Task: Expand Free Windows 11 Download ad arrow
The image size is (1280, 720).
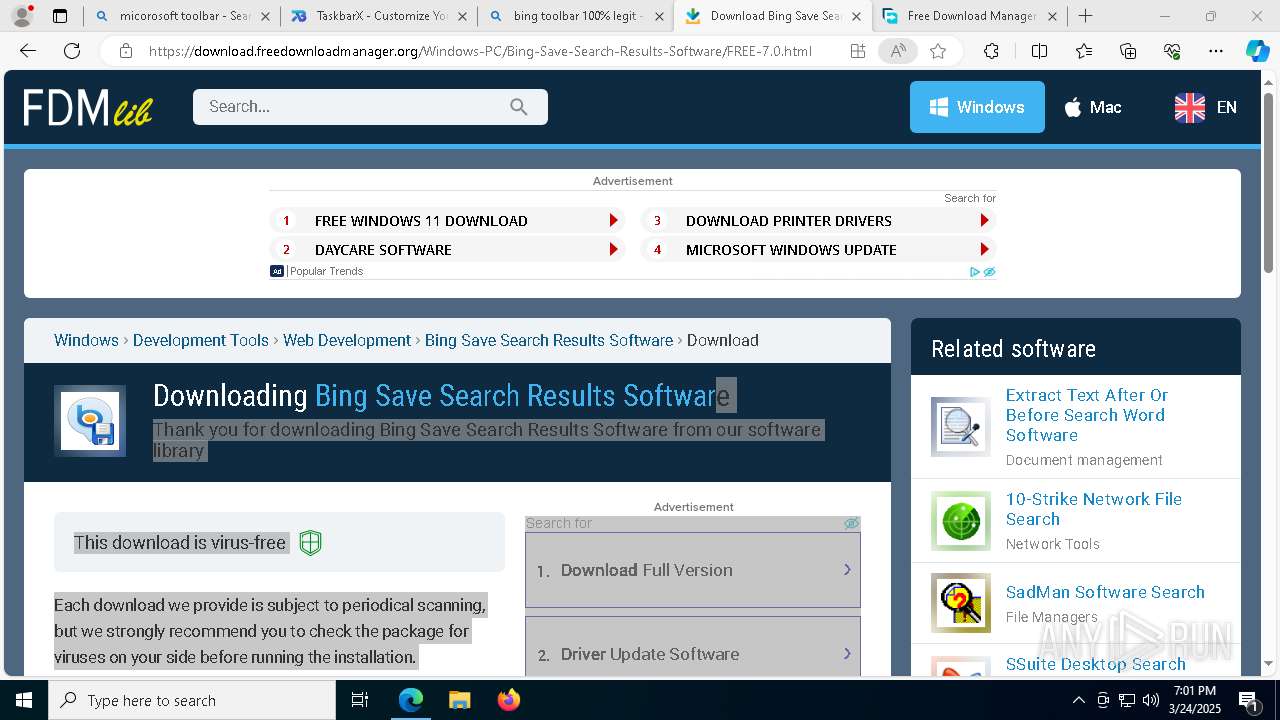Action: coord(614,221)
